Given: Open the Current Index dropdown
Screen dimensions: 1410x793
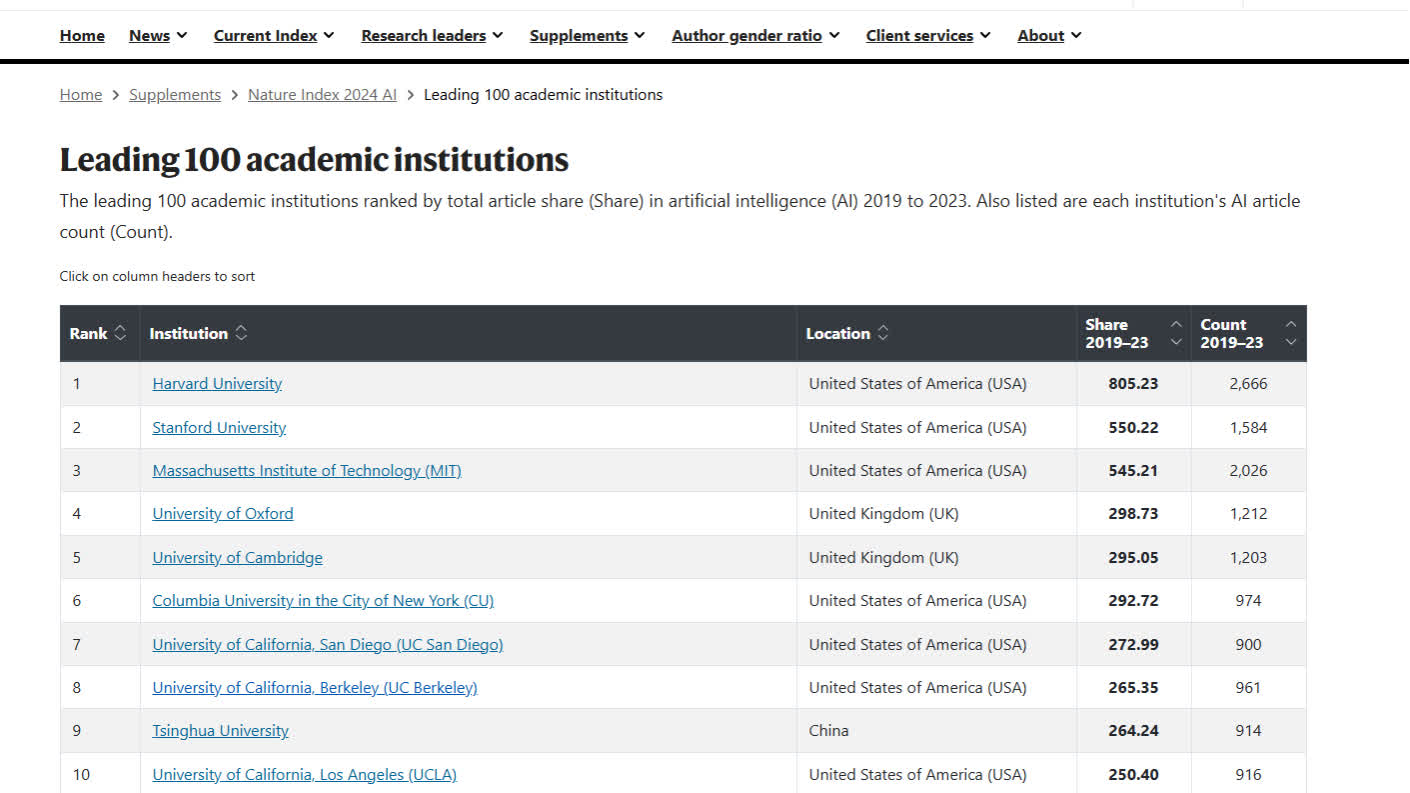Looking at the screenshot, I should pyautogui.click(x=273, y=36).
